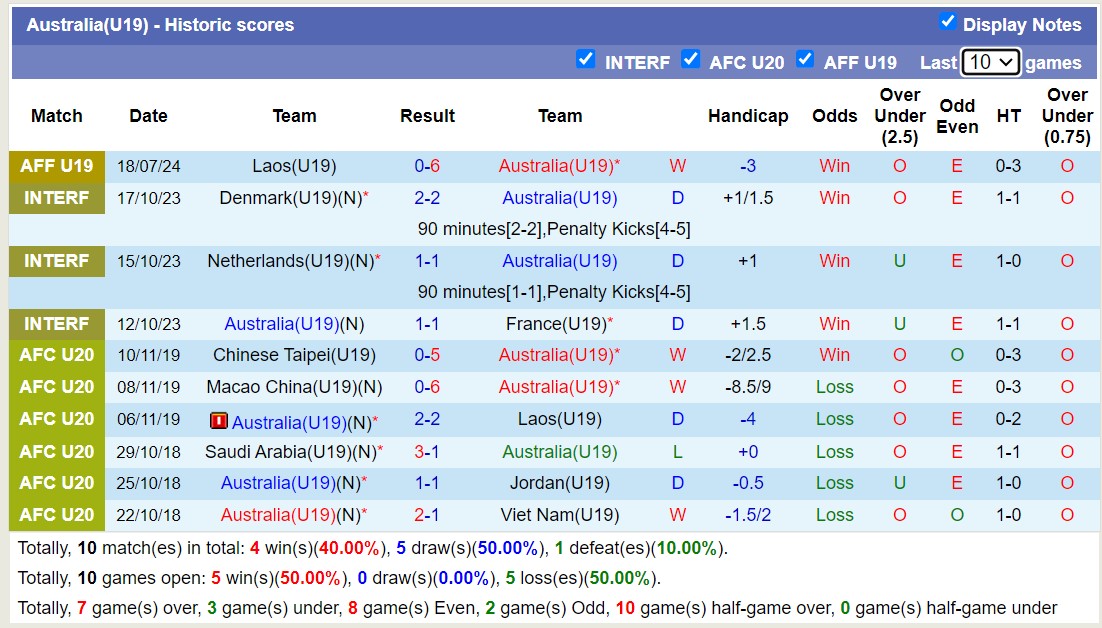Click the Chinese Taipei(U19) team name
Screen dimensions: 1102x628
coord(294,355)
